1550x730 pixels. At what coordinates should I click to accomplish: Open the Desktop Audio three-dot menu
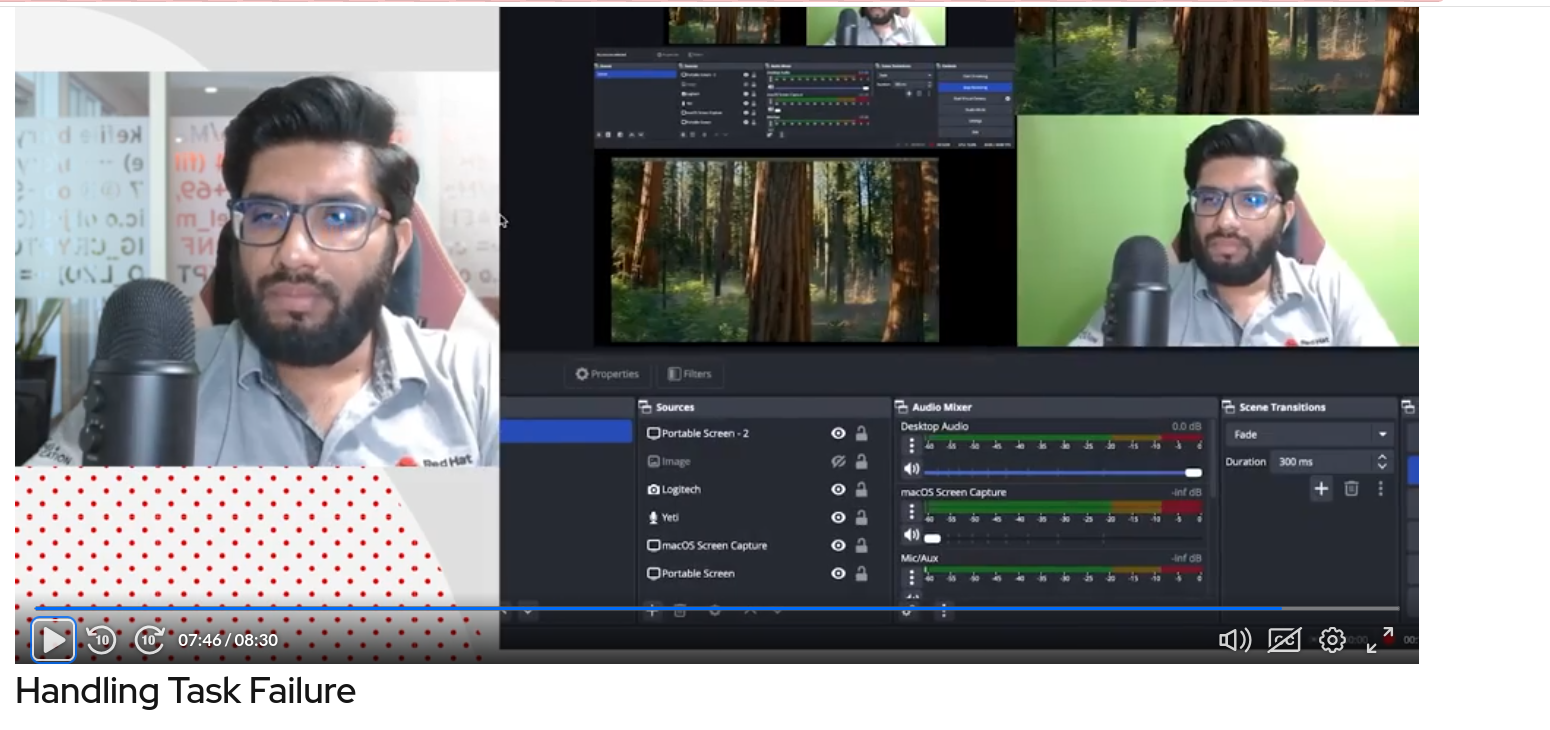pos(911,445)
